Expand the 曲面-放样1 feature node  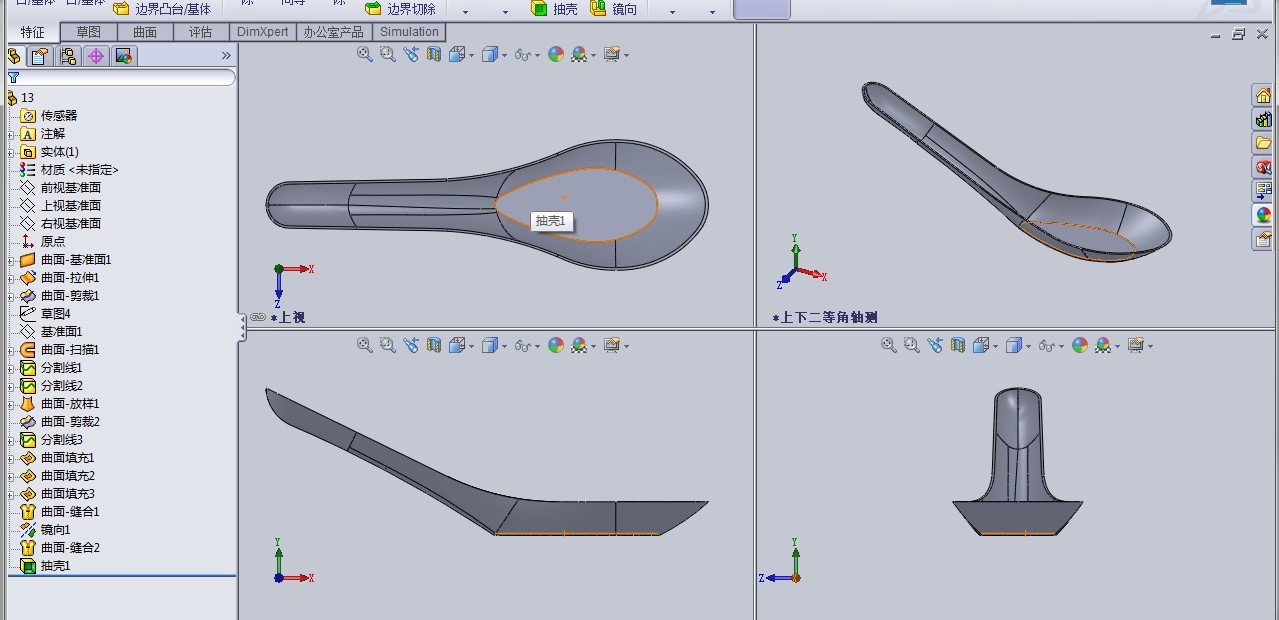click(12, 404)
